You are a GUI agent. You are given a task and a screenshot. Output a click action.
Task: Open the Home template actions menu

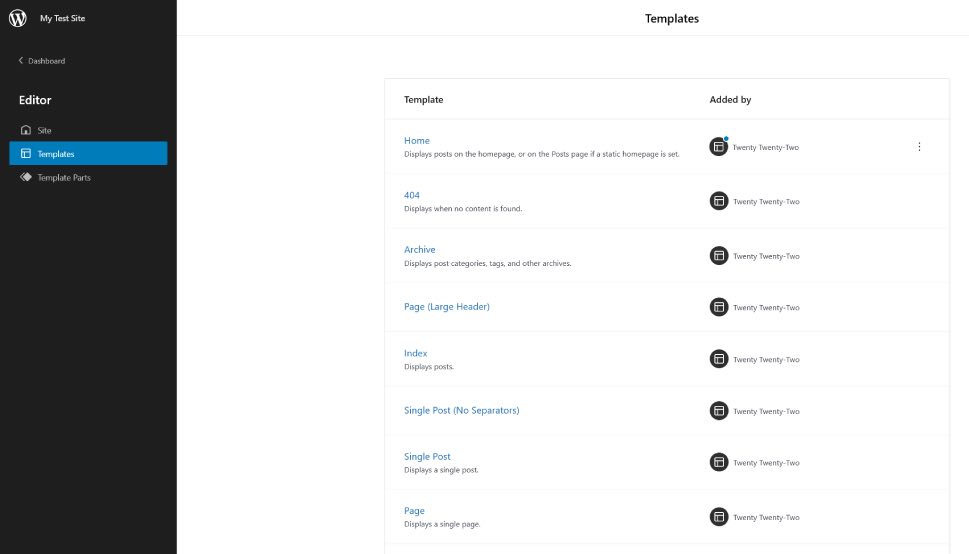pos(919,147)
